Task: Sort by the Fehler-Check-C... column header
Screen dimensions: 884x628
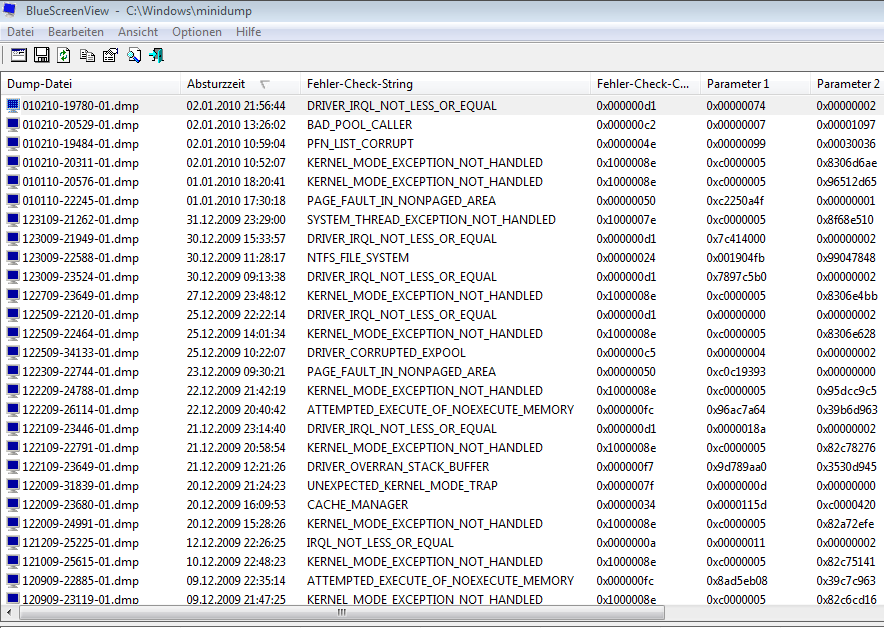Action: tap(645, 84)
